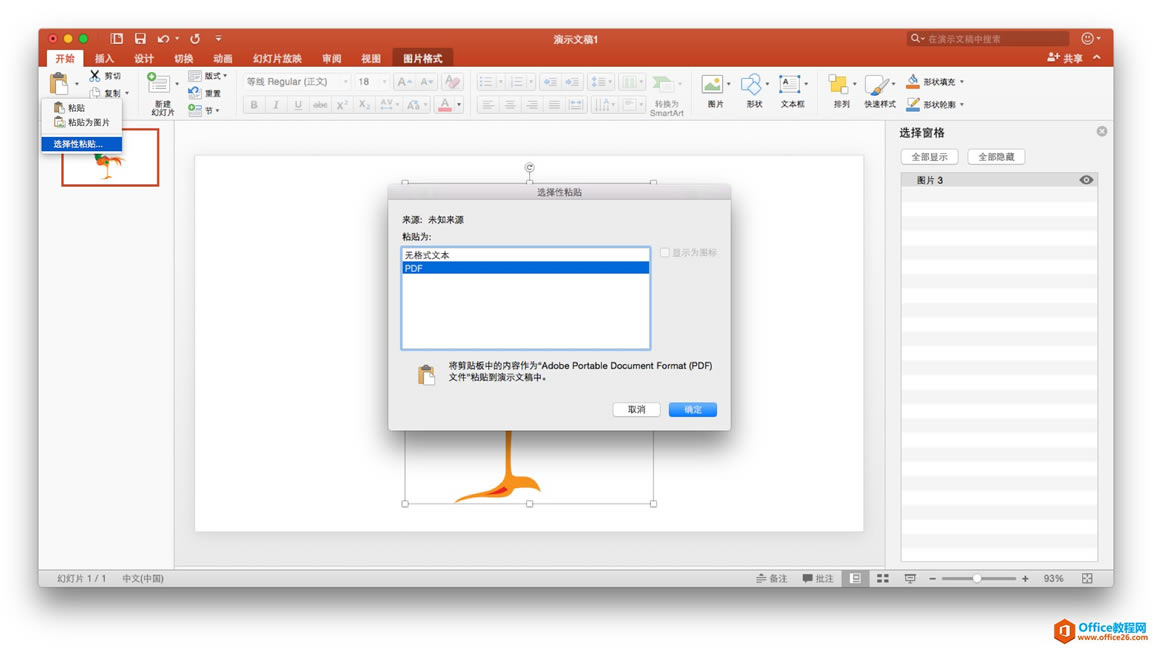Image resolution: width=1152 pixels, height=648 pixels.
Task: Confirm paste by clicking 确定
Action: pyautogui.click(x=691, y=409)
